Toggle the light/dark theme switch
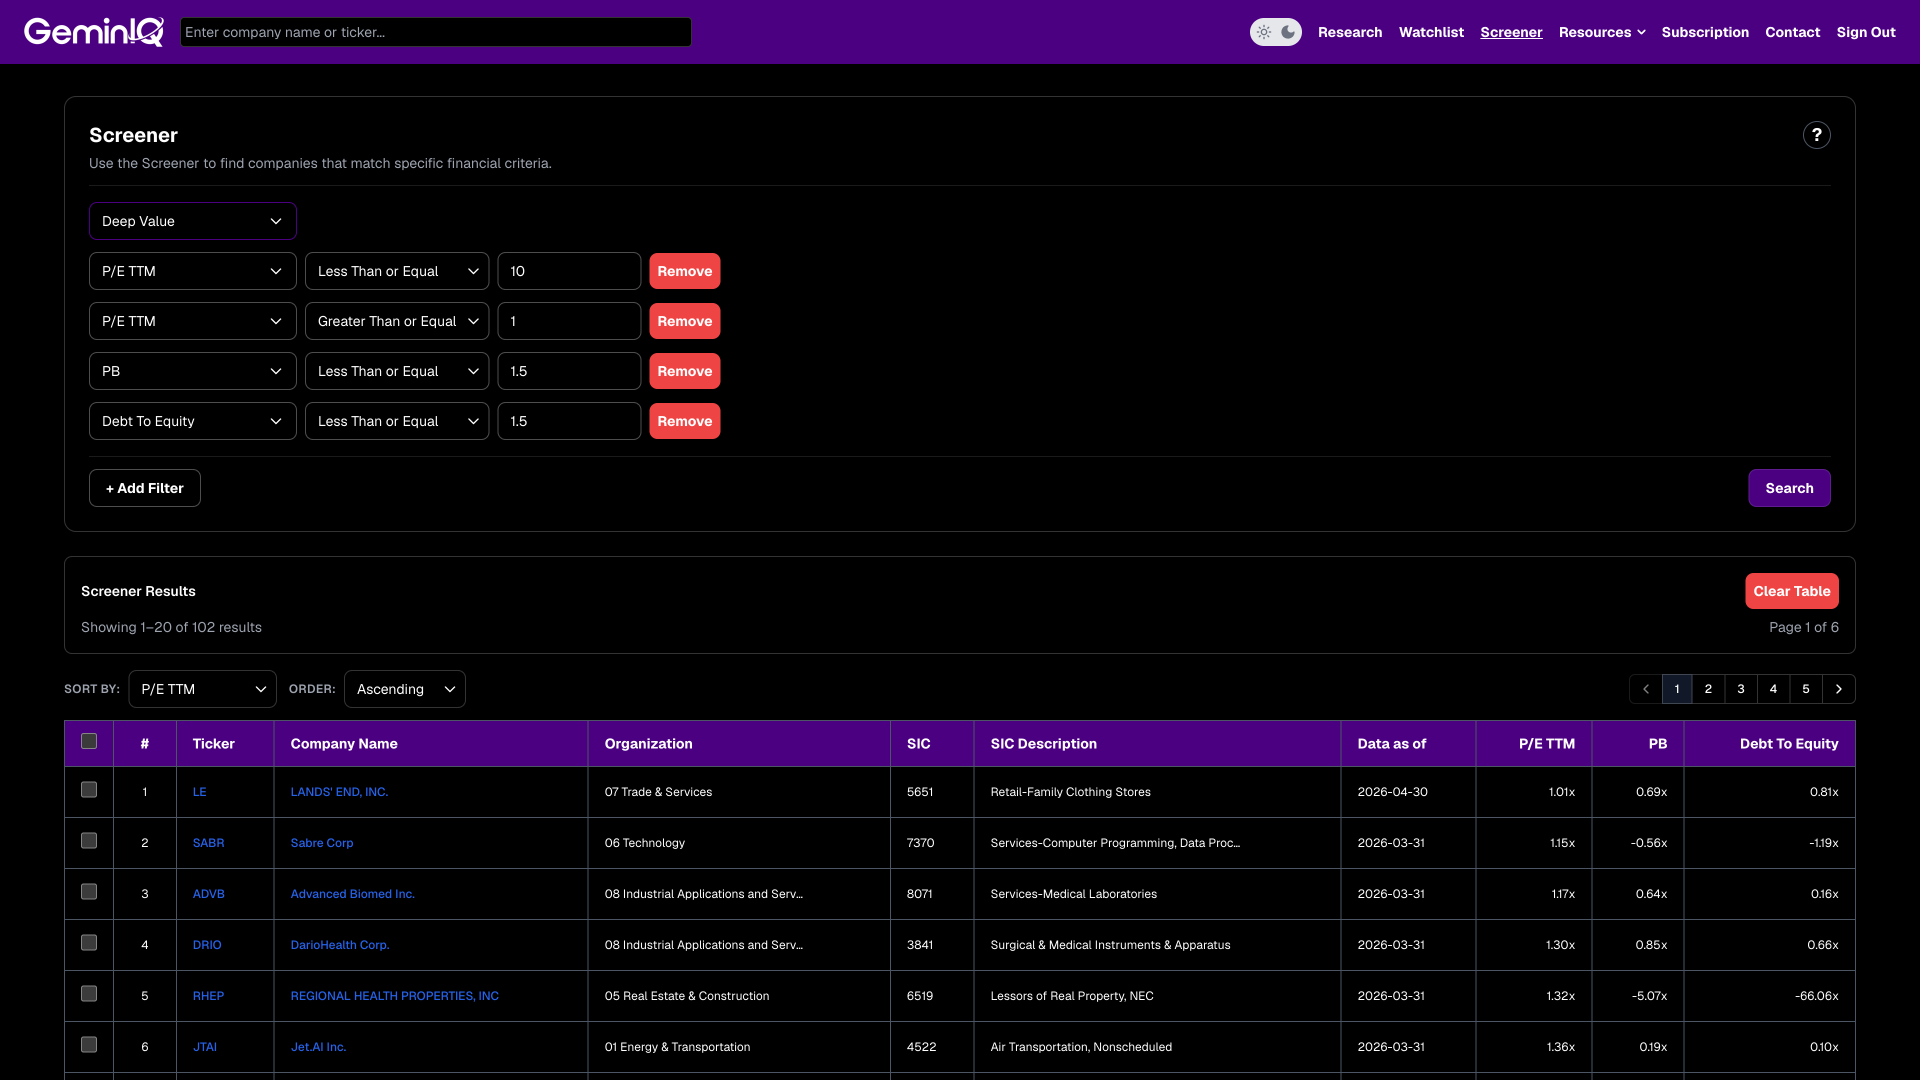Image resolution: width=1920 pixels, height=1080 pixels. click(x=1275, y=32)
